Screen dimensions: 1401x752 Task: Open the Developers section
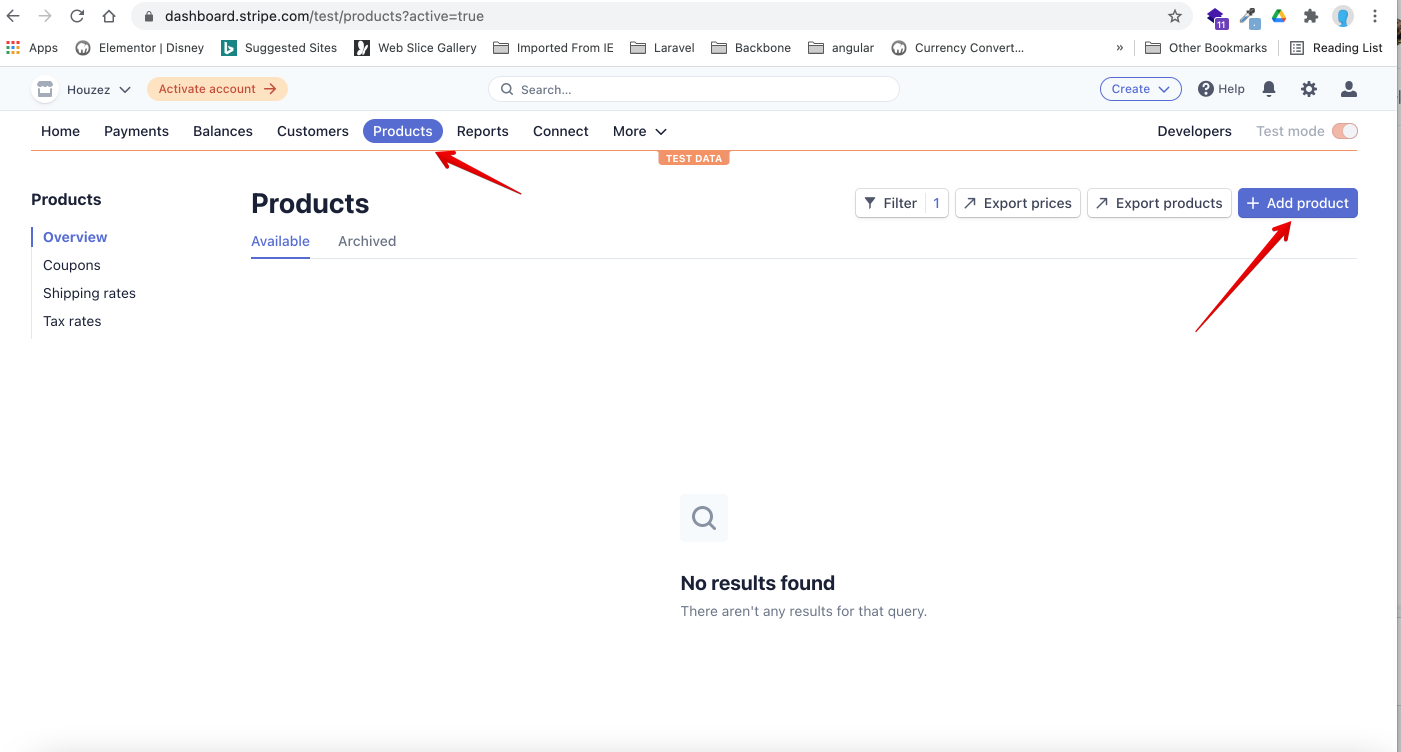pos(1194,131)
